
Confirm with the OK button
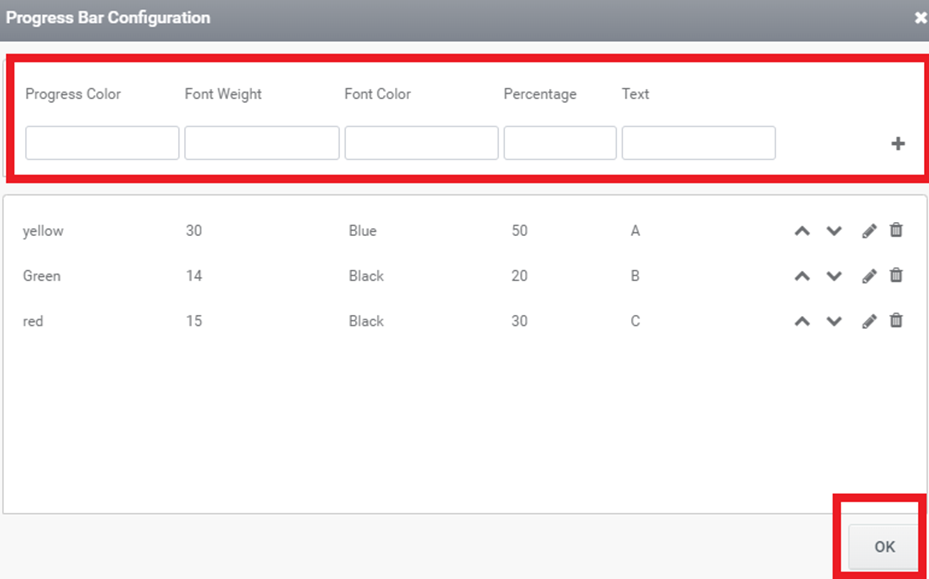tap(884, 547)
